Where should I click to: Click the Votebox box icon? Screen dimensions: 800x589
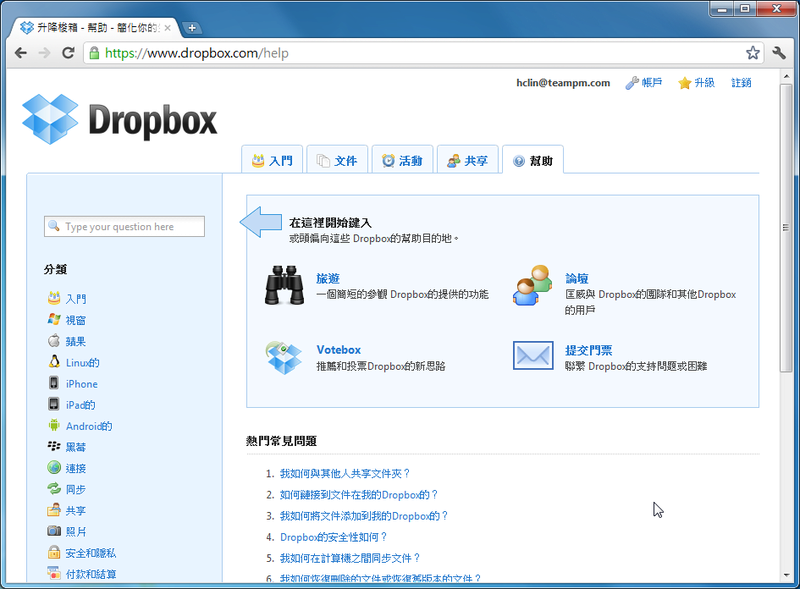pos(284,358)
